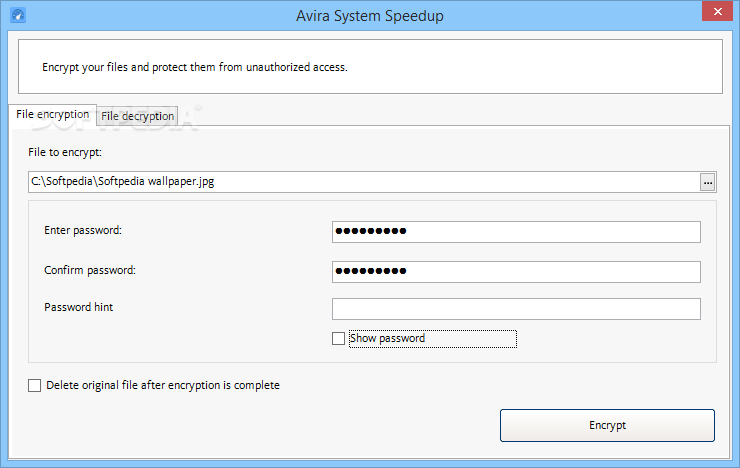This screenshot has height=468, width=740.
Task: Click the Enter password field
Action: (x=516, y=232)
